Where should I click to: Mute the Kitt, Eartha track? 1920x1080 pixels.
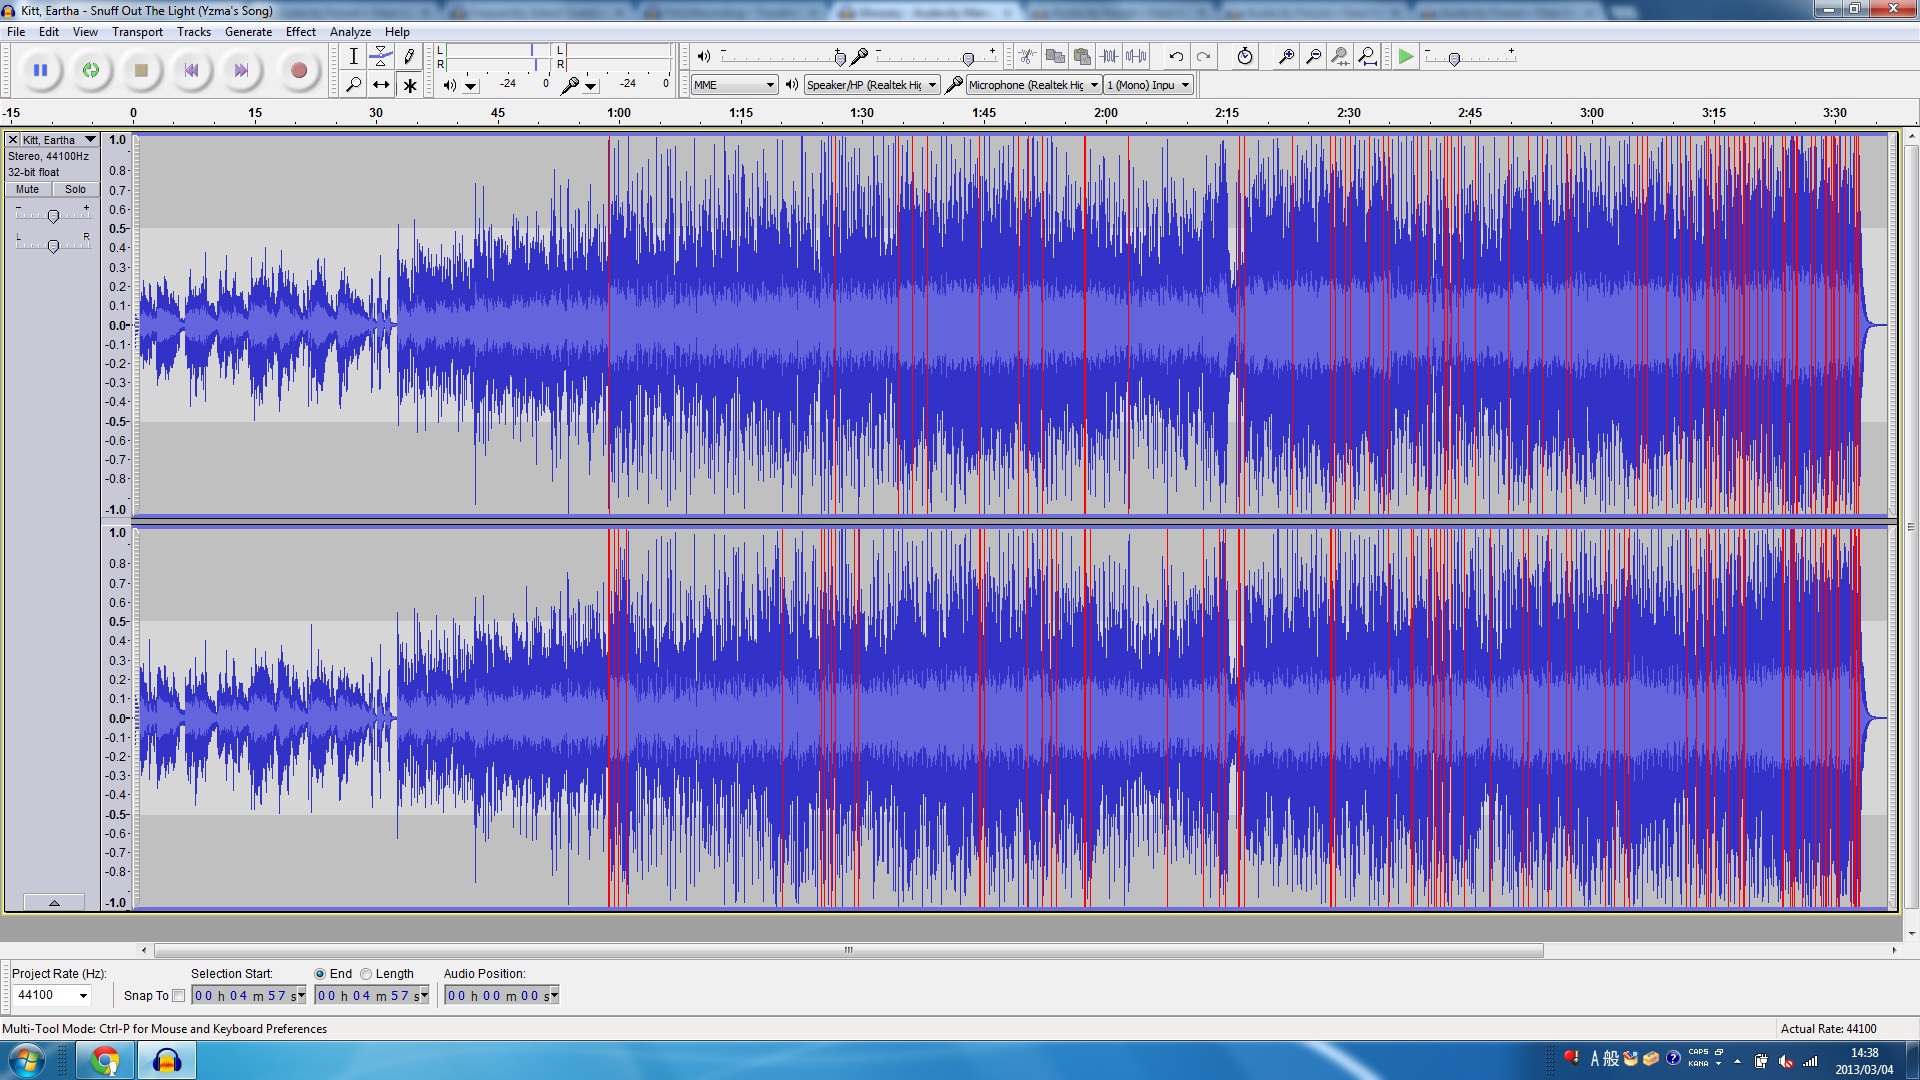[x=28, y=189]
